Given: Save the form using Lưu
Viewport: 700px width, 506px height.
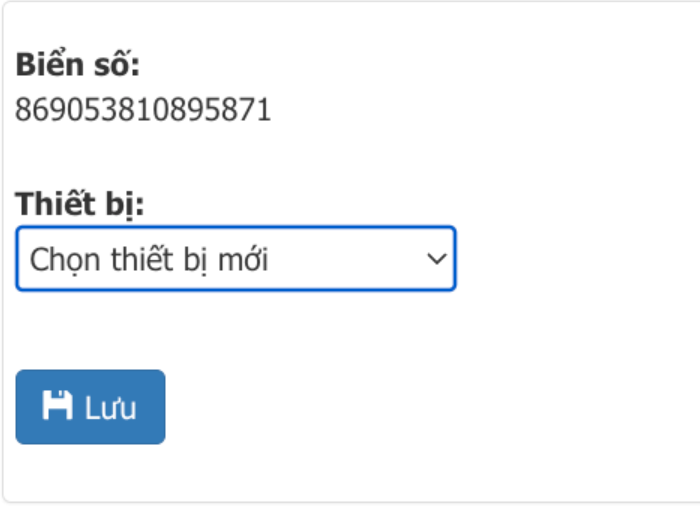Looking at the screenshot, I should pos(90,407).
